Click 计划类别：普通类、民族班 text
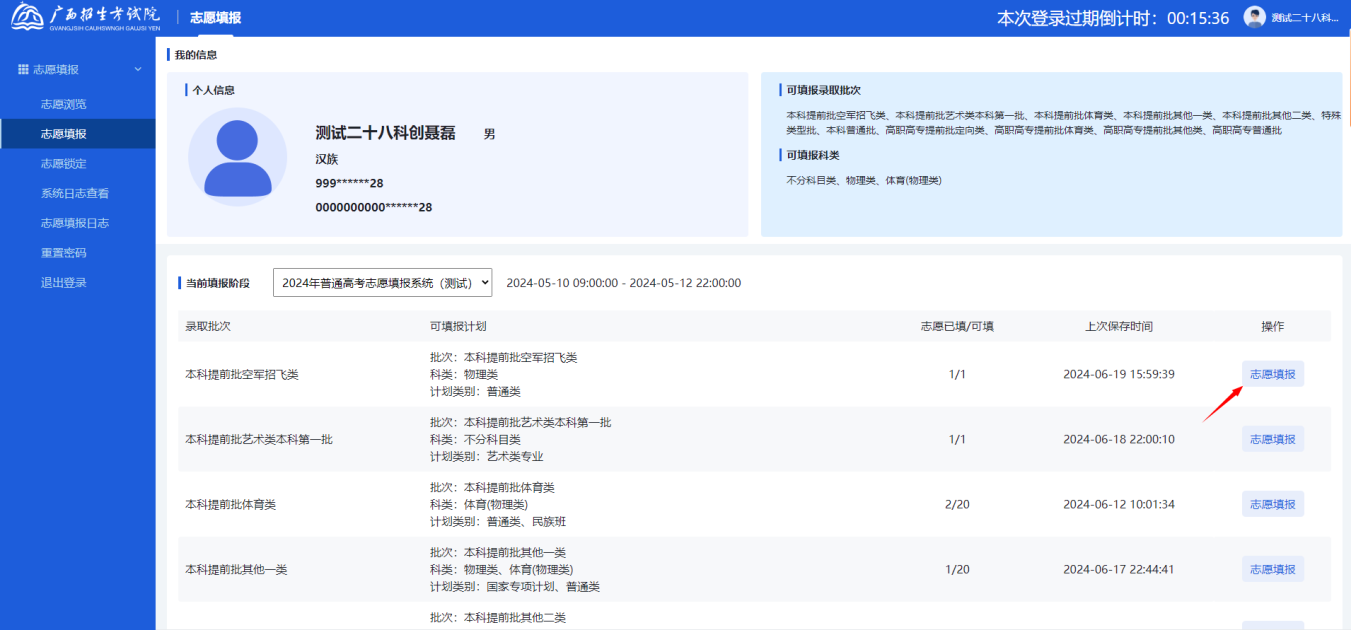Viewport: 1351px width, 630px height. pos(497,521)
